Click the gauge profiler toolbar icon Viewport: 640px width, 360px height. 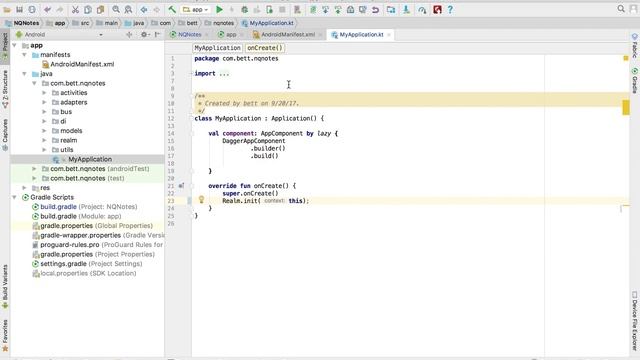422,9
